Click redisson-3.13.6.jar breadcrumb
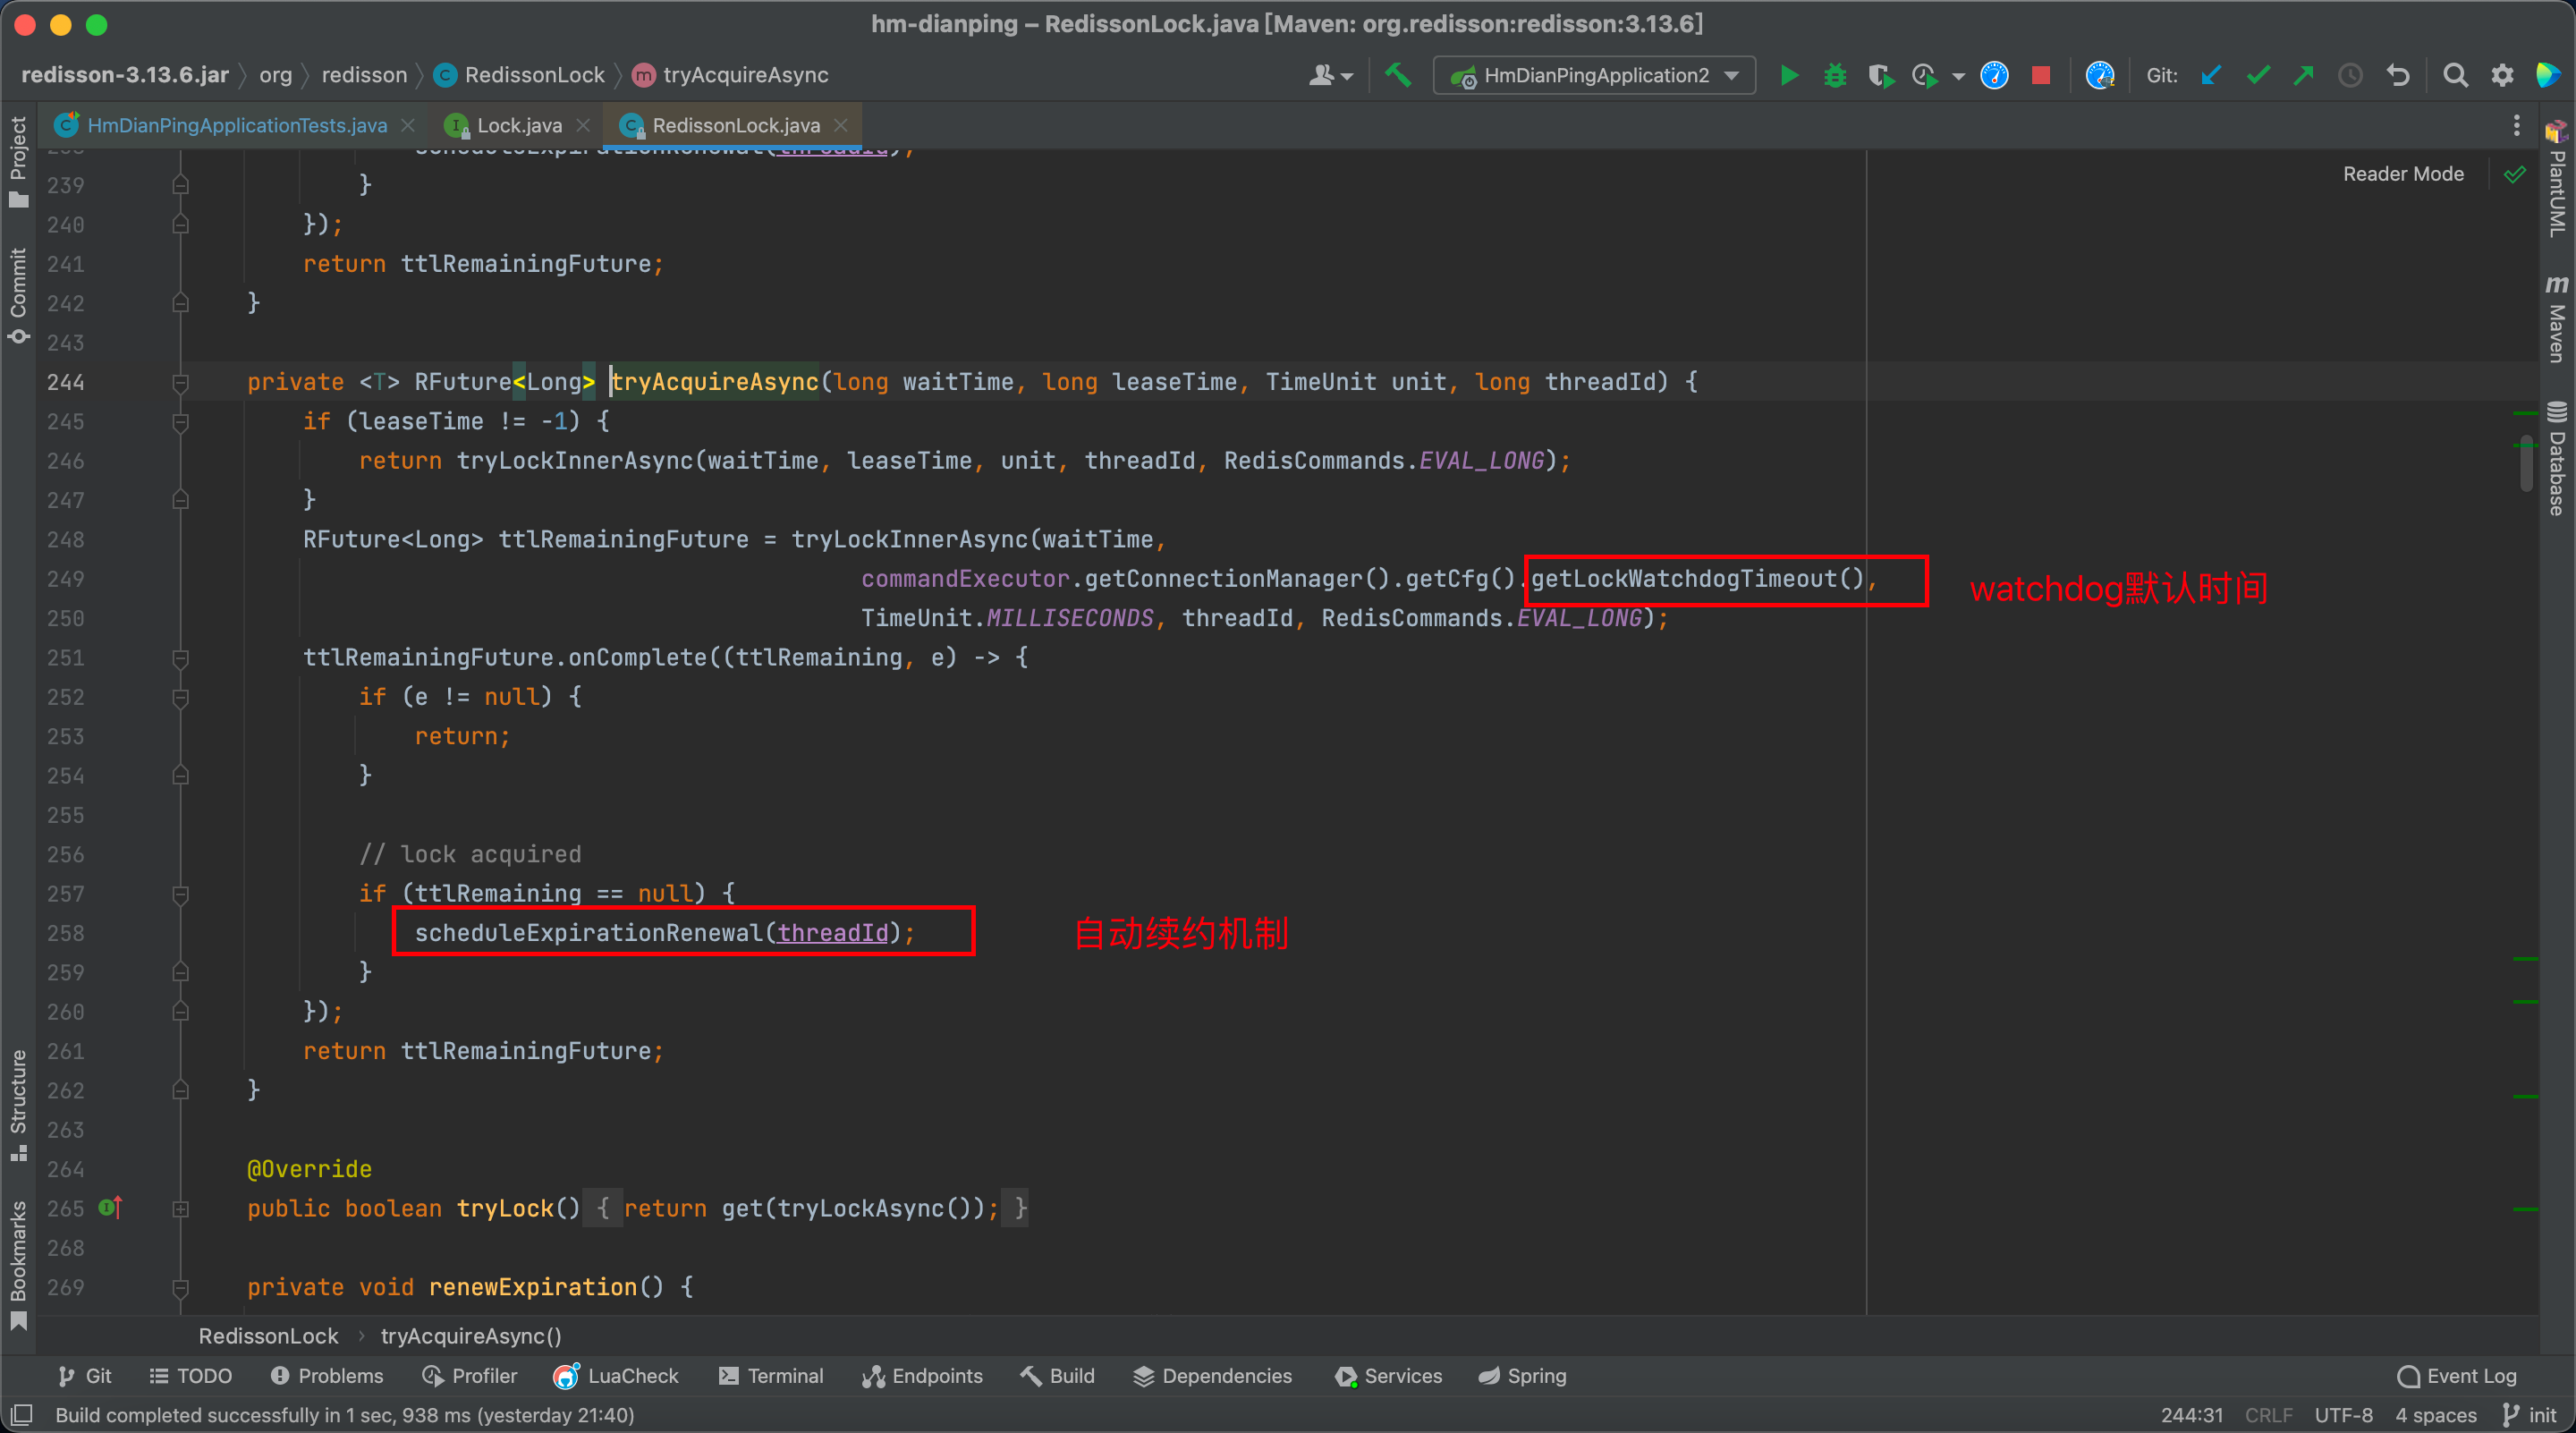 tap(125, 75)
